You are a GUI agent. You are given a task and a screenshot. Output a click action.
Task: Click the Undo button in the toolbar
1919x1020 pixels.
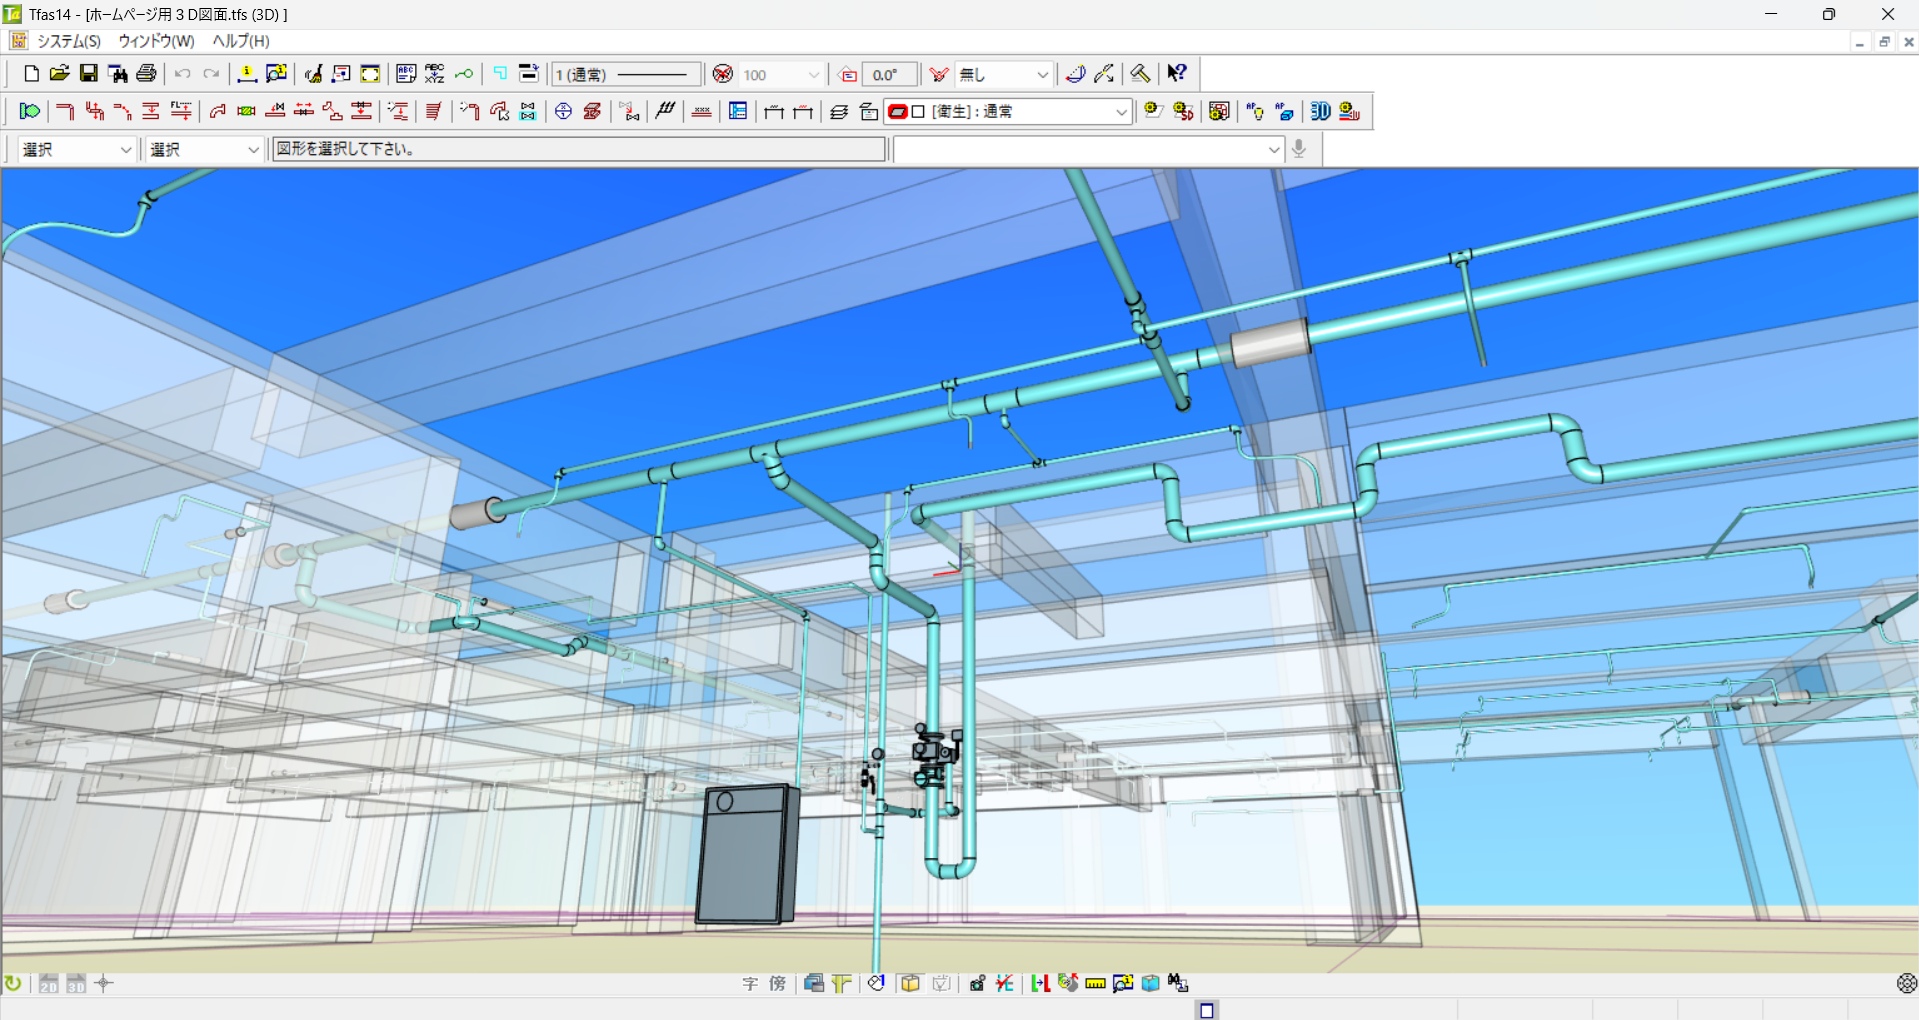click(181, 73)
